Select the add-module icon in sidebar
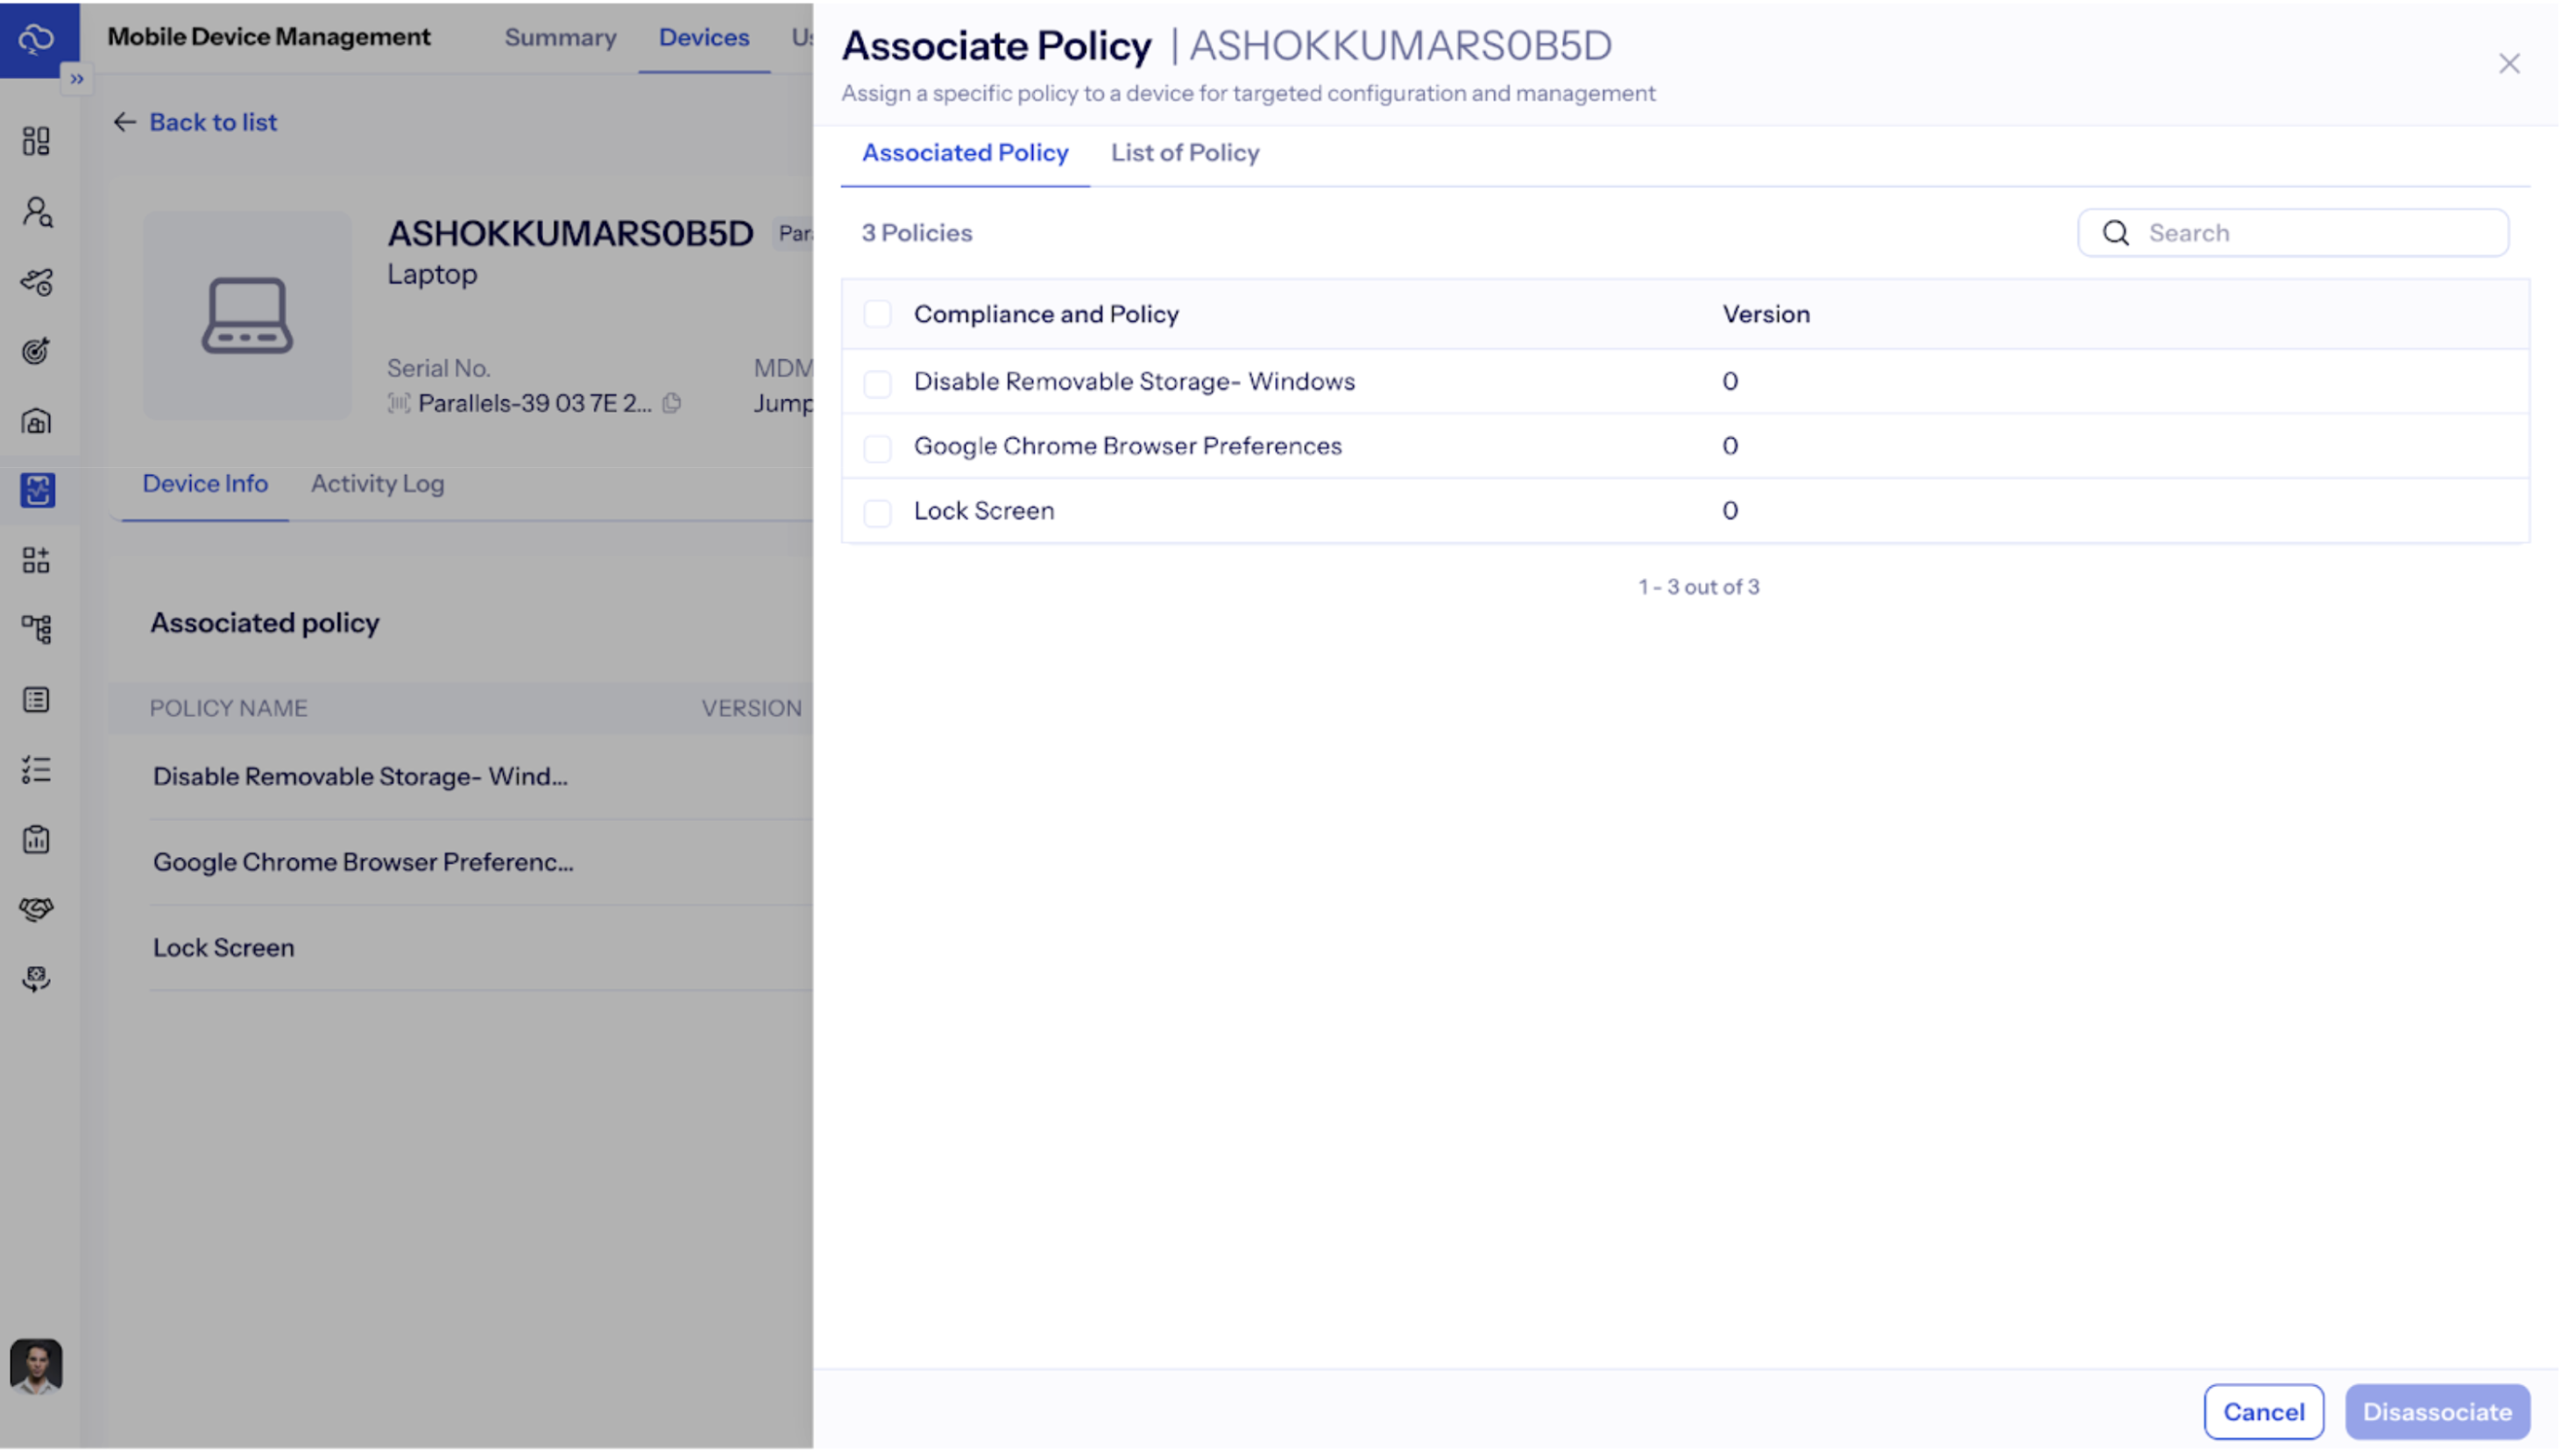Screen dimensions: 2576x1451 coord(36,560)
